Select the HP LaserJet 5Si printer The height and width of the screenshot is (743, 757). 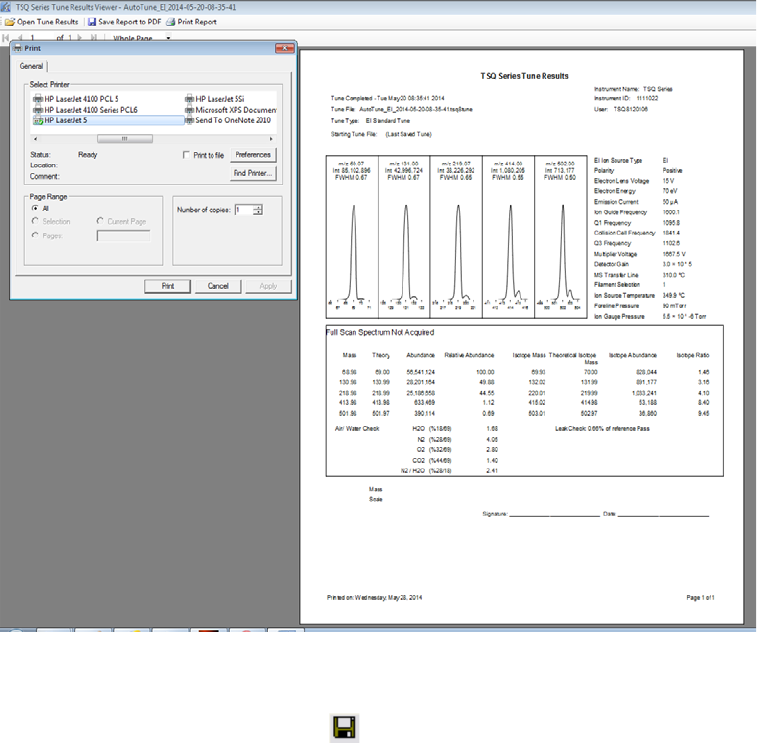click(219, 98)
